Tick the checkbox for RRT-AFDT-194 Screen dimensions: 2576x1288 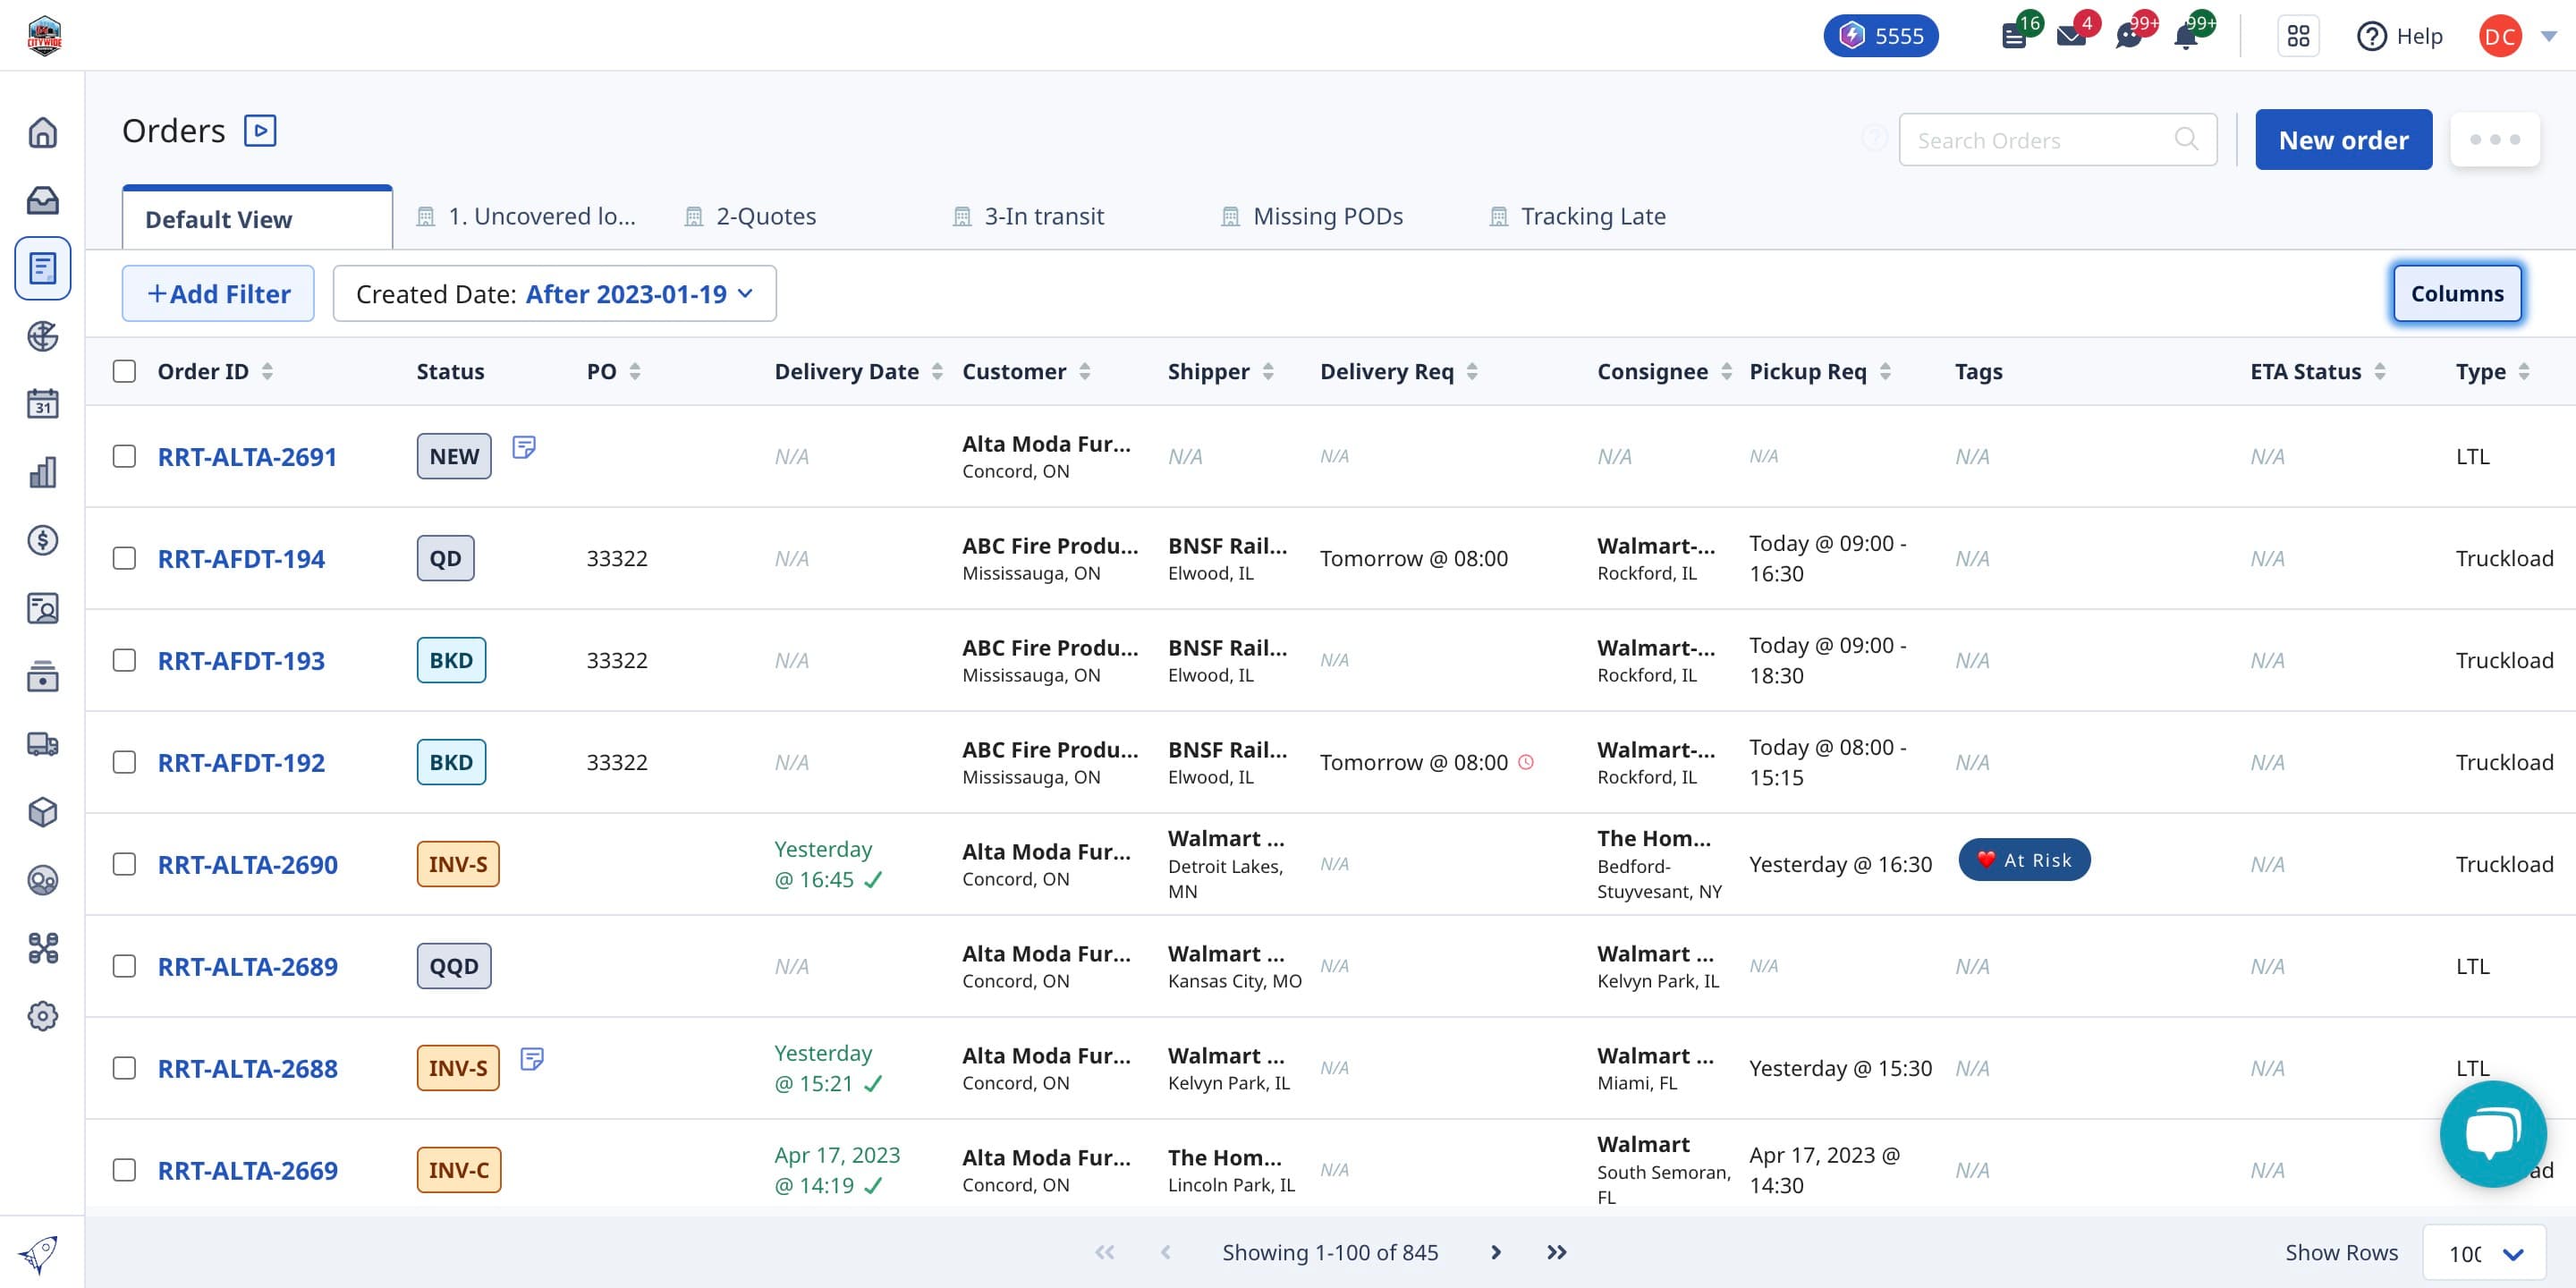[124, 558]
